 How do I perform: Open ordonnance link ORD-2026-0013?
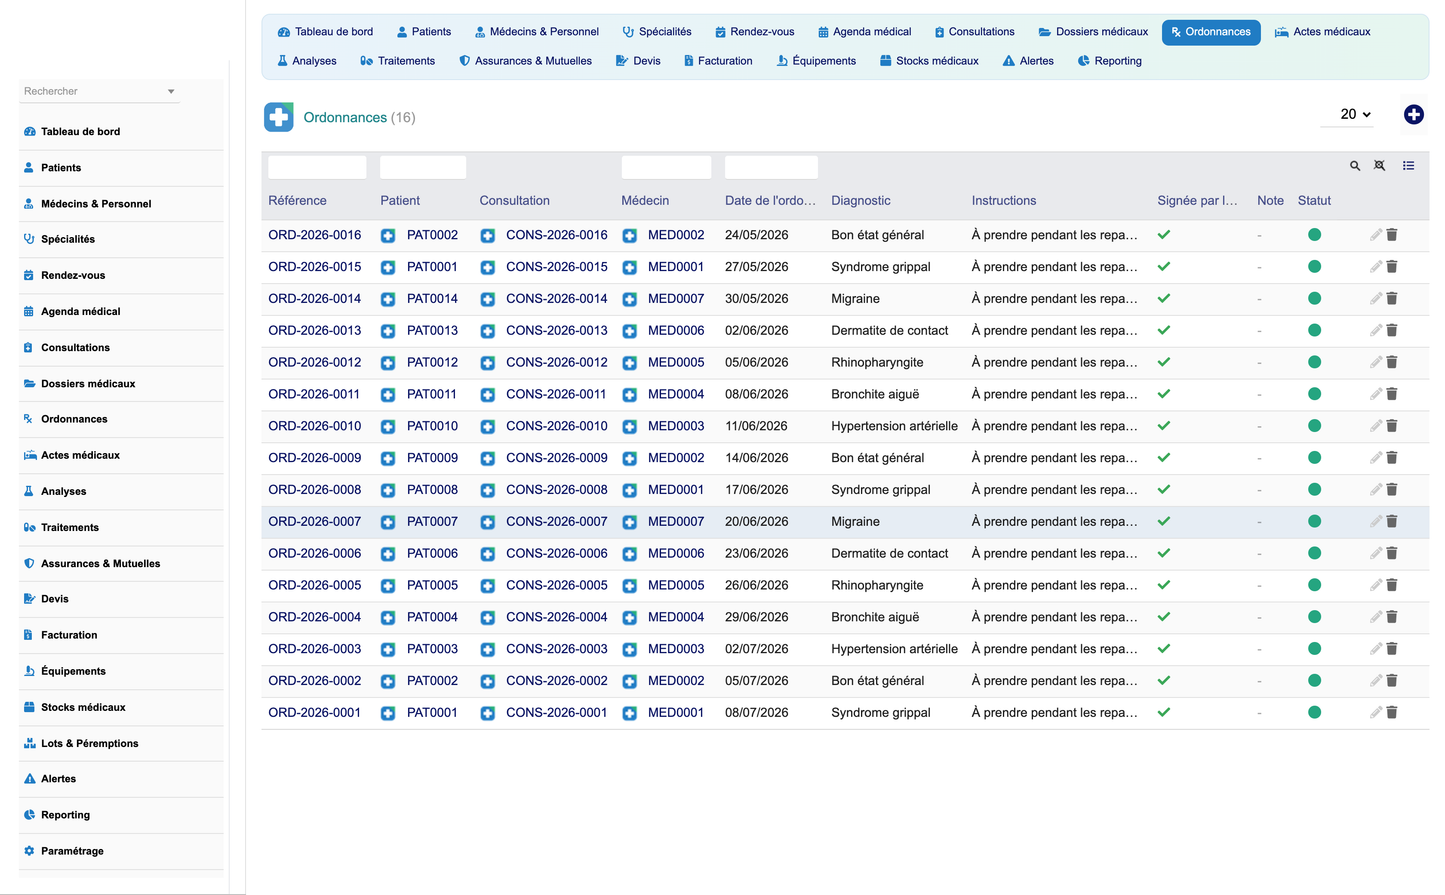pos(314,331)
